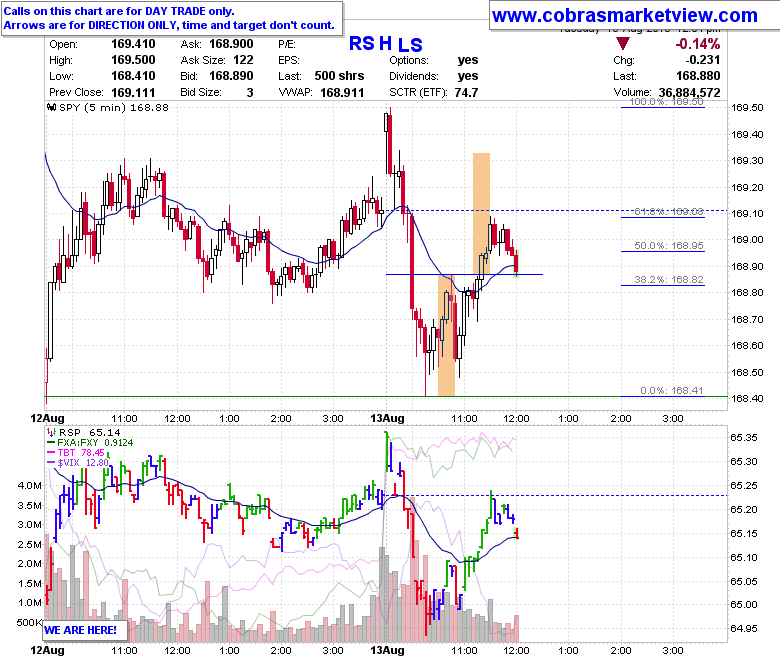Click the Ask price 168.900
This screenshot has height=659, width=780.
point(231,44)
